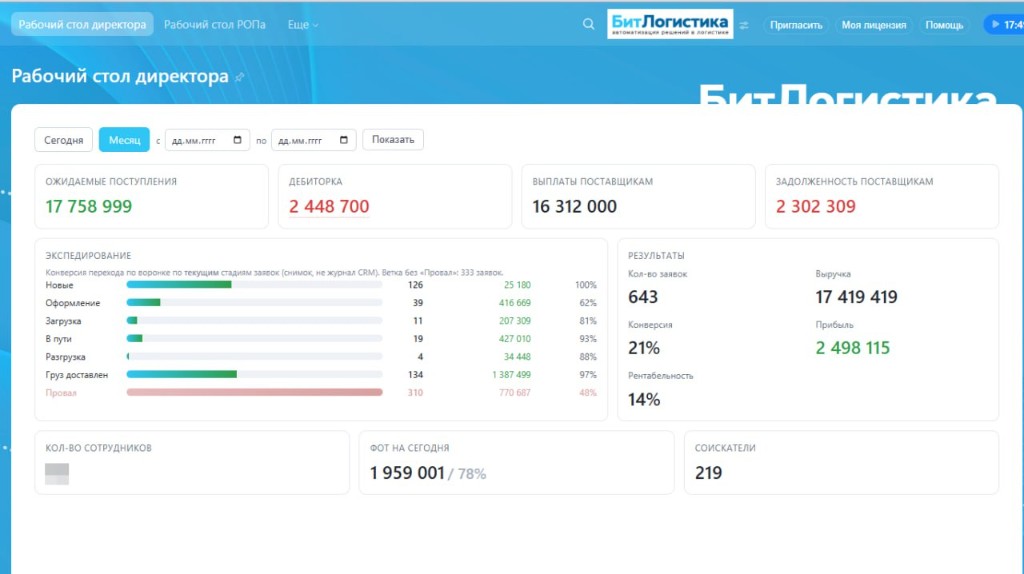This screenshot has width=1024, height=574.
Task: Expand the Еще dropdown menu
Action: 302,24
